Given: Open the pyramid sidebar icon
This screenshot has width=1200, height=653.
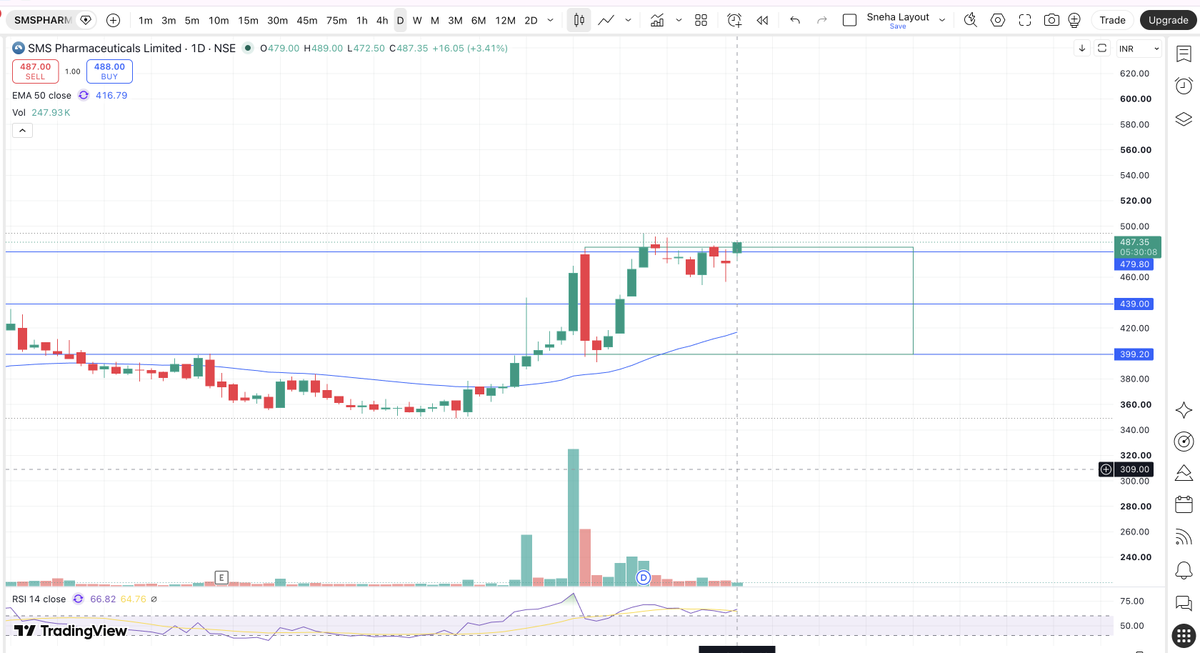Looking at the screenshot, I should (1184, 472).
